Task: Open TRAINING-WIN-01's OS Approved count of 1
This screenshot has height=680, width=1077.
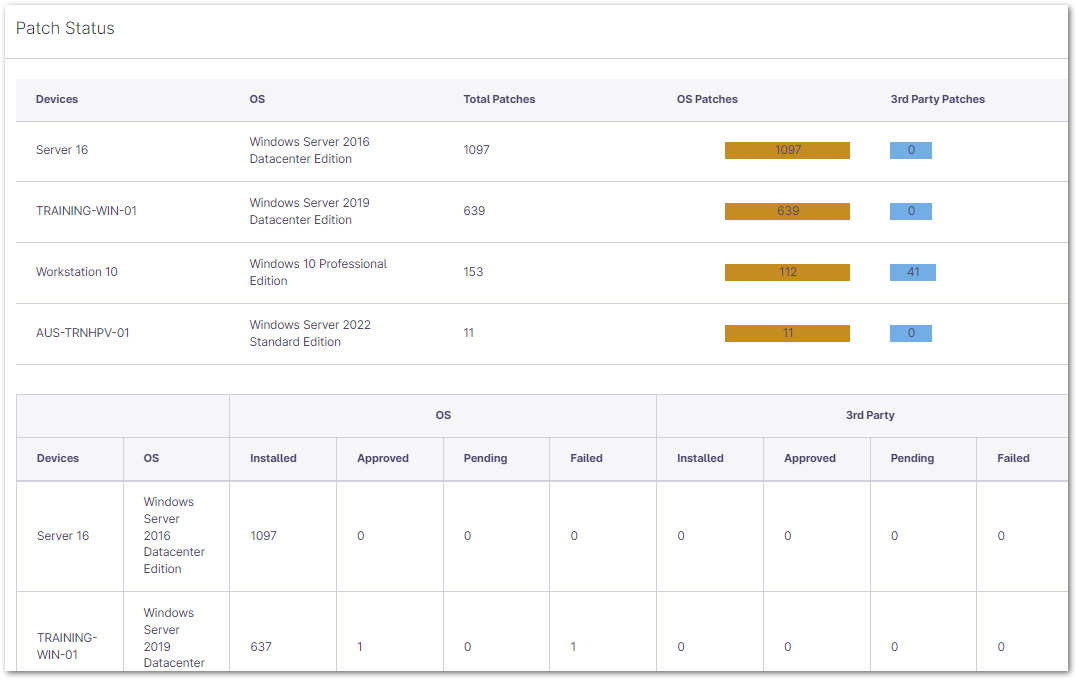Action: click(x=360, y=647)
